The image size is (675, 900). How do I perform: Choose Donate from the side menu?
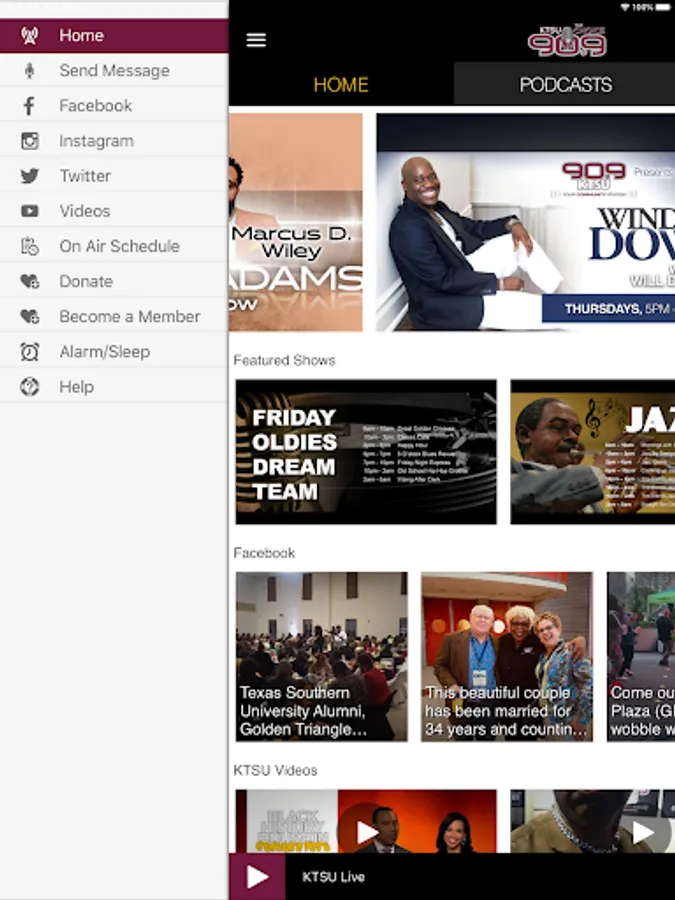click(114, 281)
